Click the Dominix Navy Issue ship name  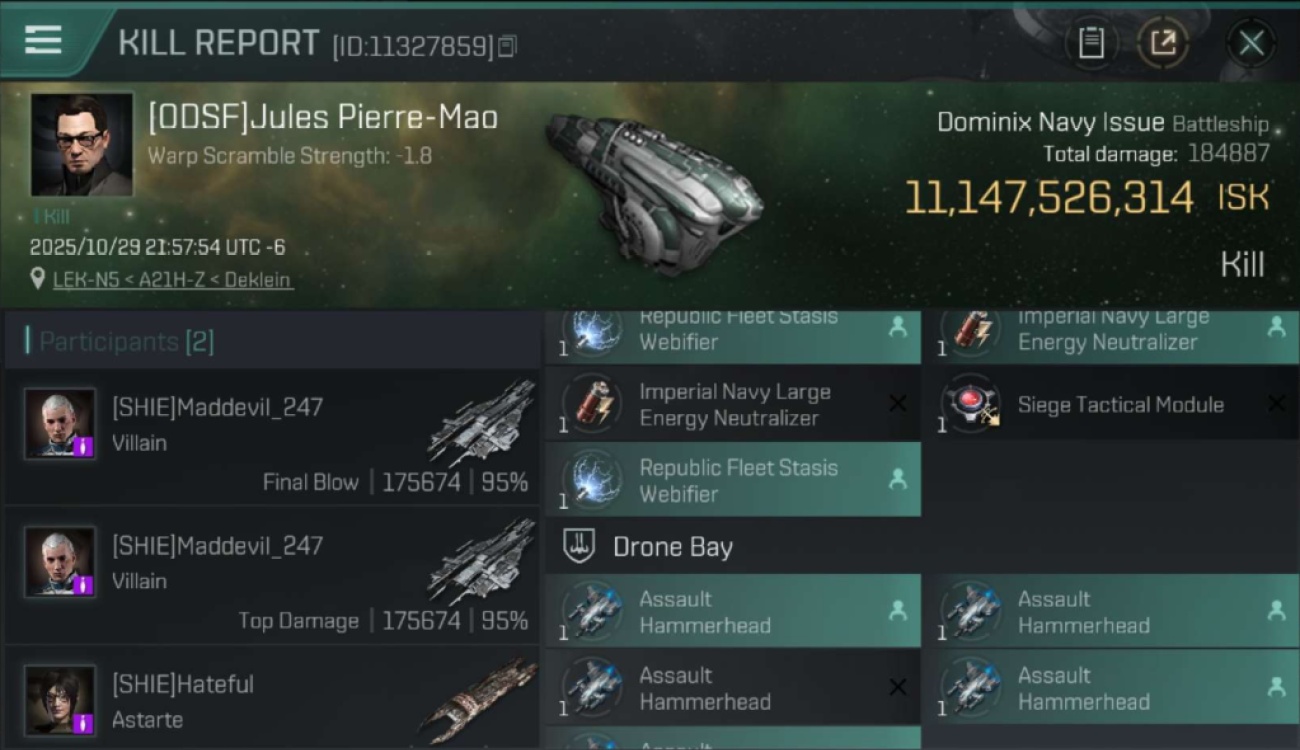(1050, 123)
